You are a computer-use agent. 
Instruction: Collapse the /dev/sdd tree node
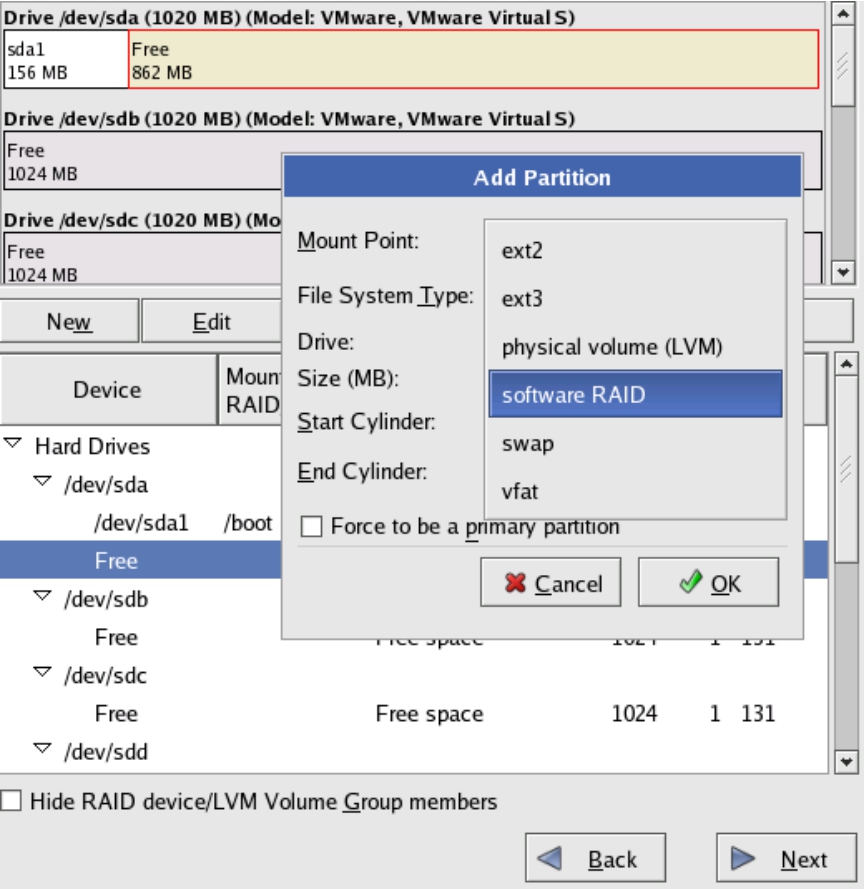tap(42, 749)
